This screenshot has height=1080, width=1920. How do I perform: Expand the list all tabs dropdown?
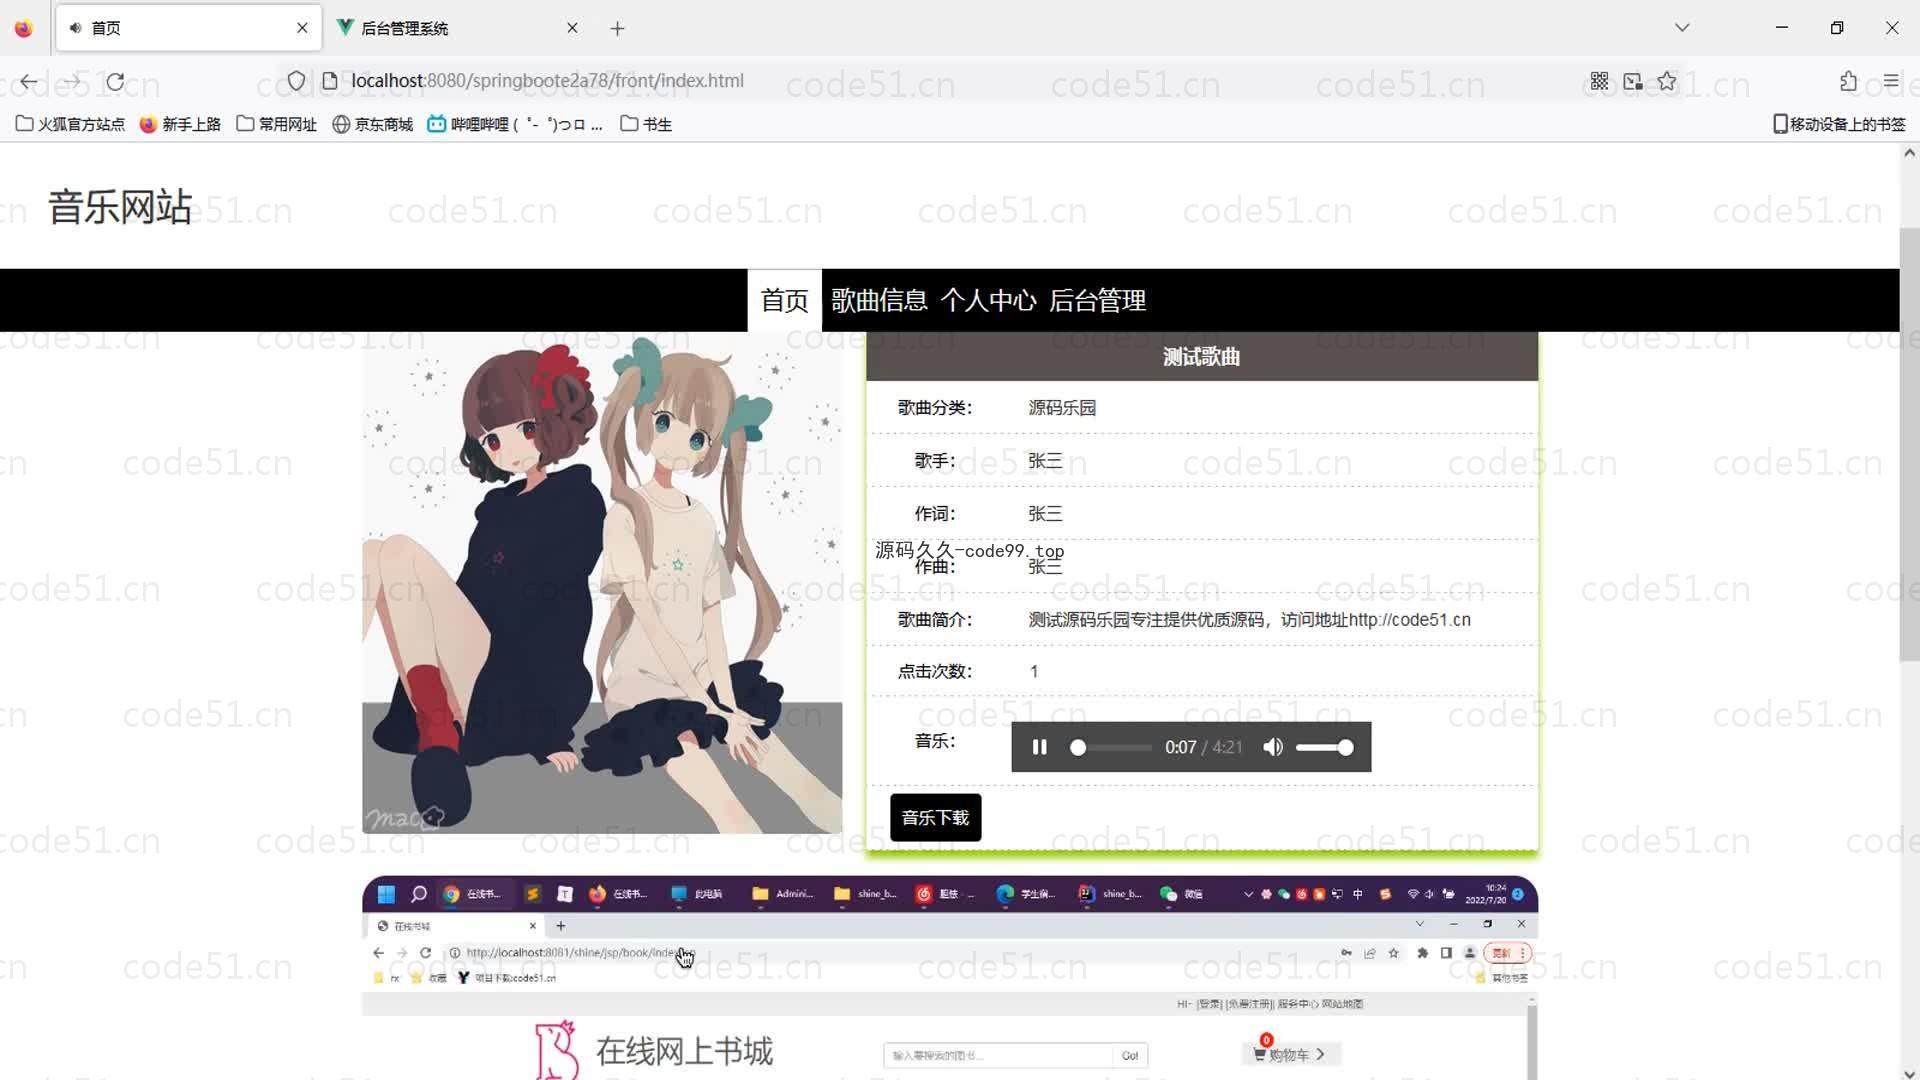[x=1682, y=28]
